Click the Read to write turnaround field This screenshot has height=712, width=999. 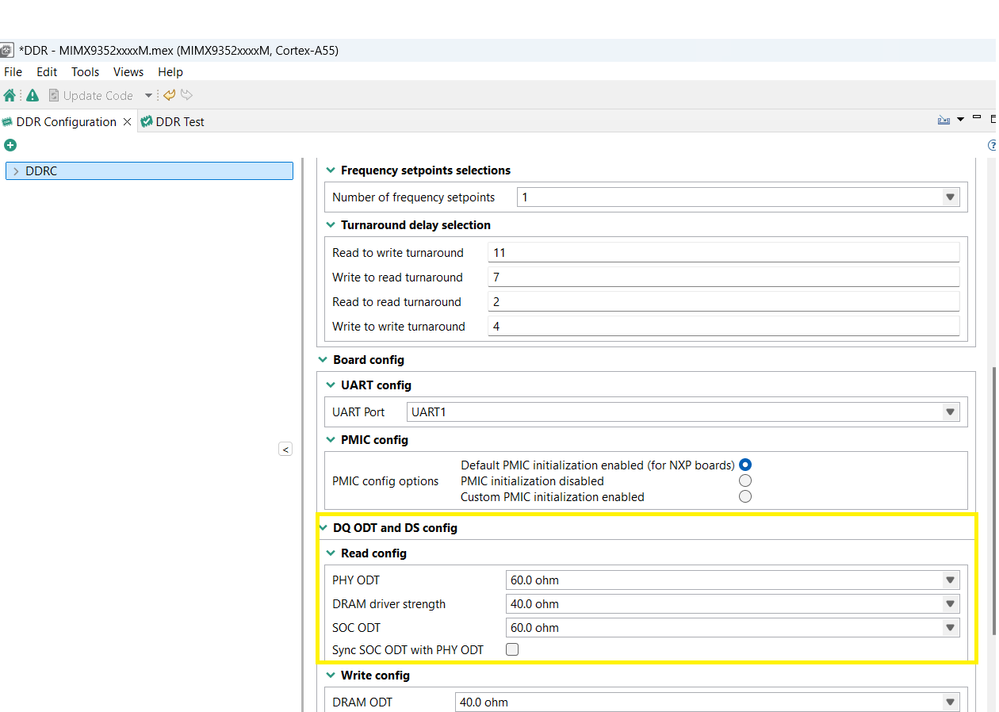(x=722, y=253)
